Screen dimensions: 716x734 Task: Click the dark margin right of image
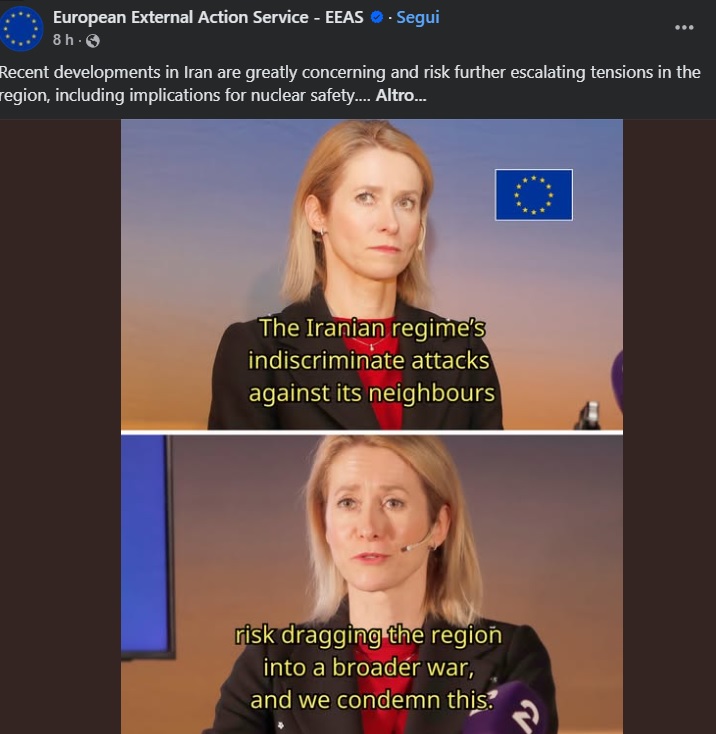coord(669,426)
